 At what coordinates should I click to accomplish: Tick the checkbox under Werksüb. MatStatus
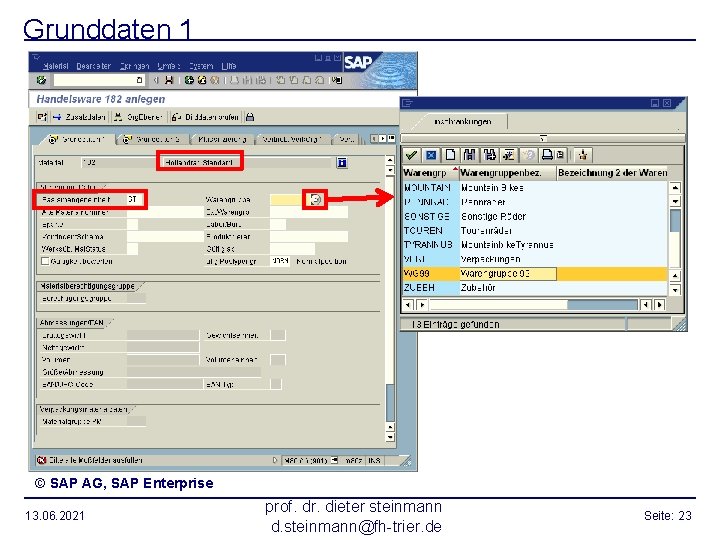45,261
